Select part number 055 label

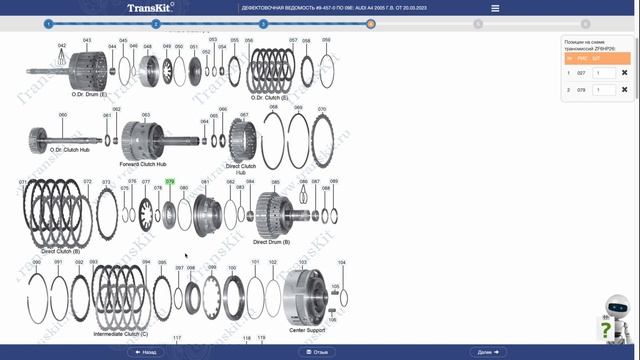[234, 40]
